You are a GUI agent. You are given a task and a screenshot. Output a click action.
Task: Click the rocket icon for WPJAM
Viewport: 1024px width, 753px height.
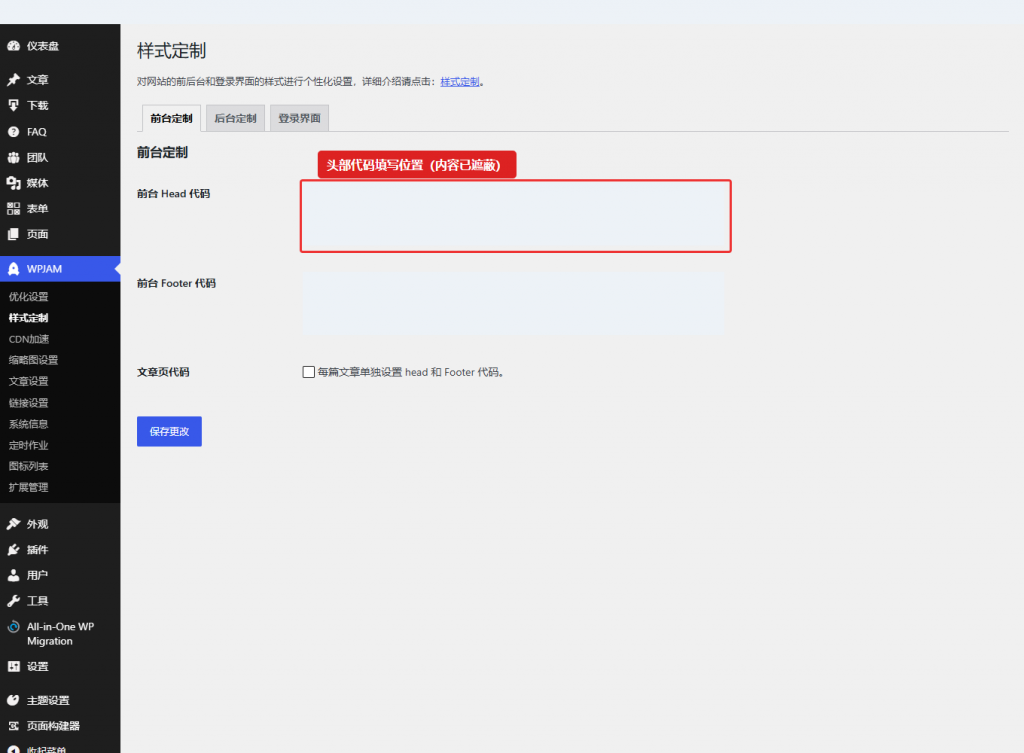(13, 268)
